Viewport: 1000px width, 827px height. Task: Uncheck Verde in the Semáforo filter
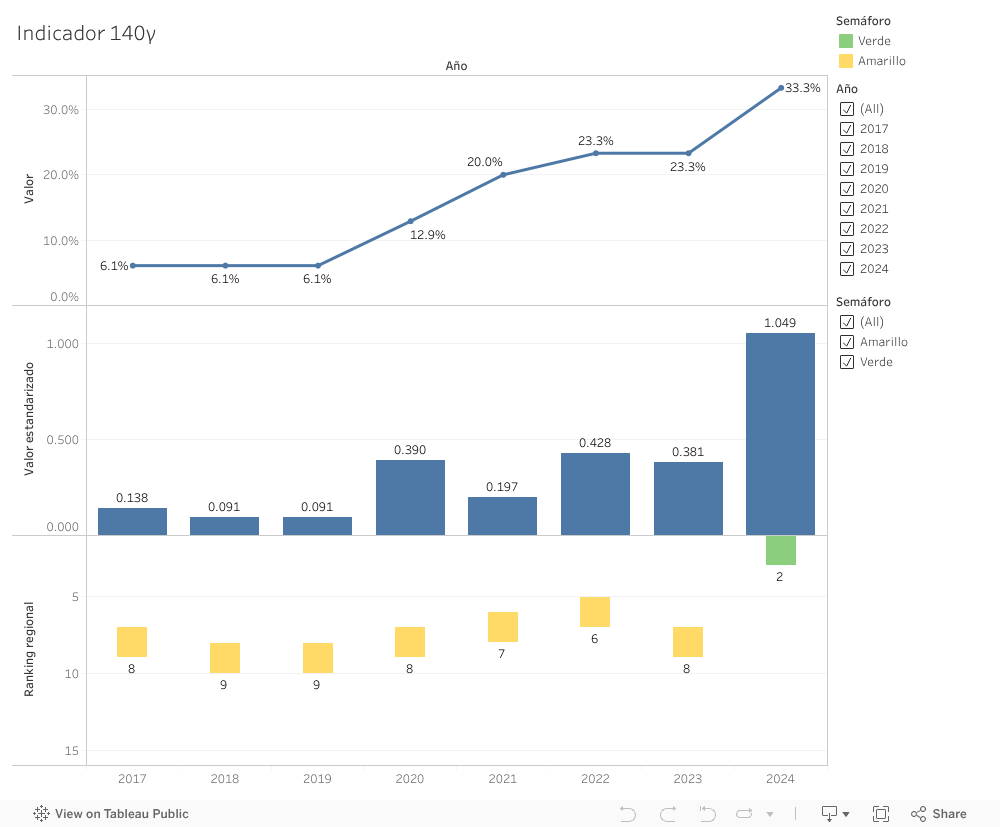845,361
